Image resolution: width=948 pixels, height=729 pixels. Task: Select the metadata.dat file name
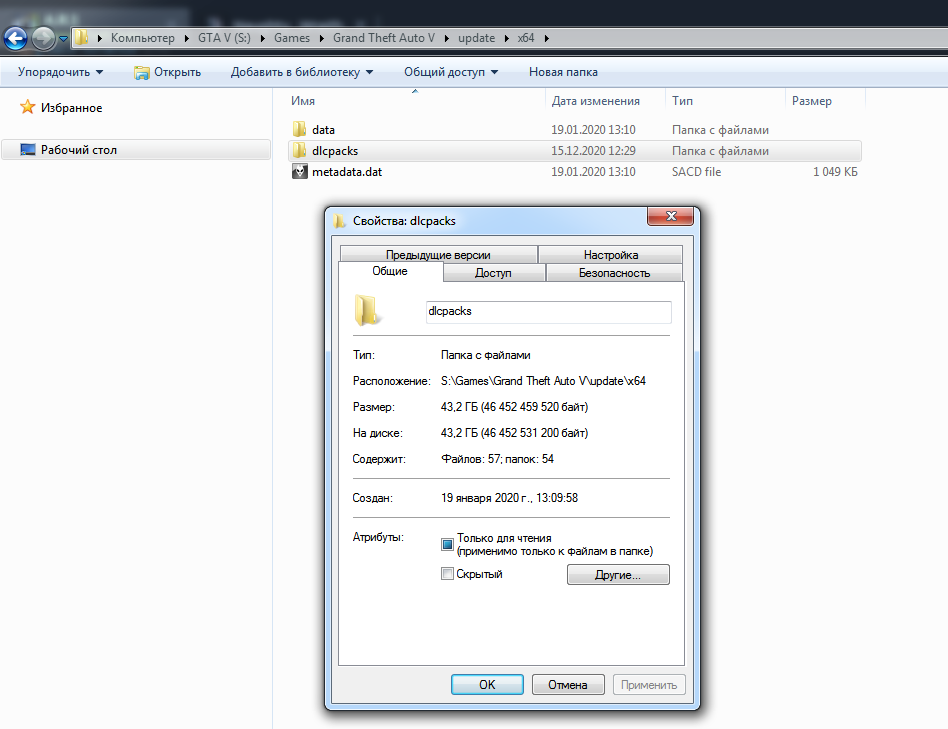pyautogui.click(x=347, y=172)
